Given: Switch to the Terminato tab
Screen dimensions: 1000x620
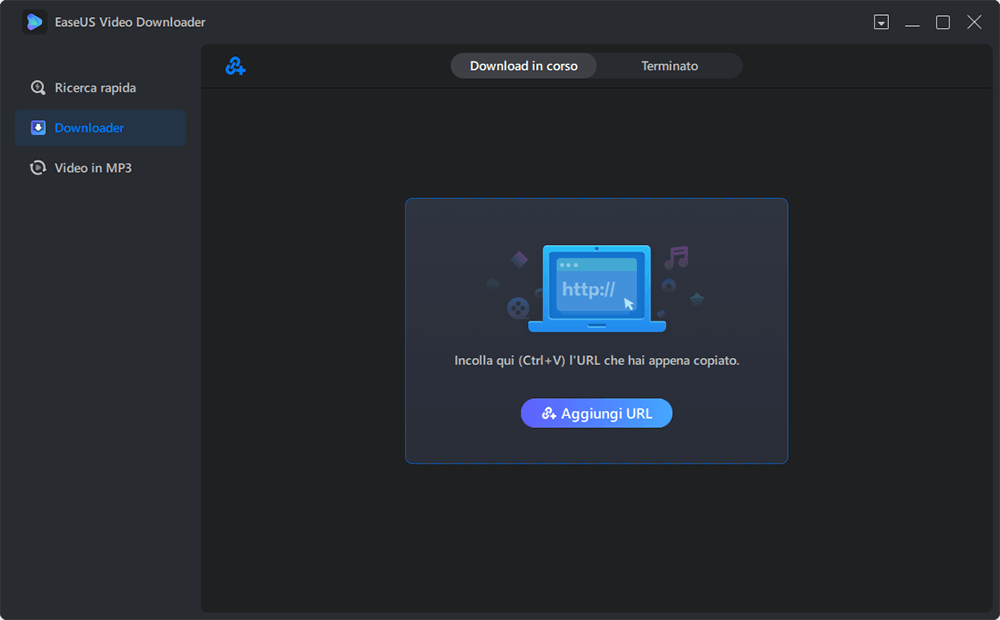Looking at the screenshot, I should (x=669, y=65).
